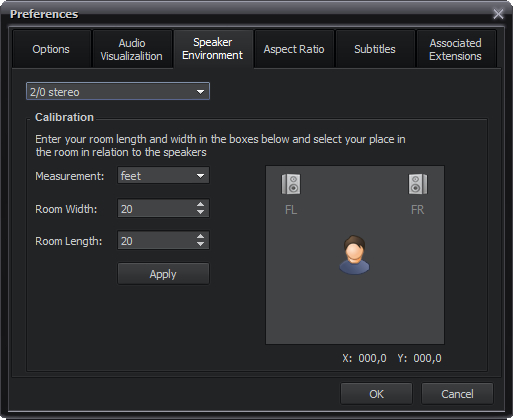Go to the Aspect Ratio tab
The height and width of the screenshot is (420, 513).
[294, 49]
